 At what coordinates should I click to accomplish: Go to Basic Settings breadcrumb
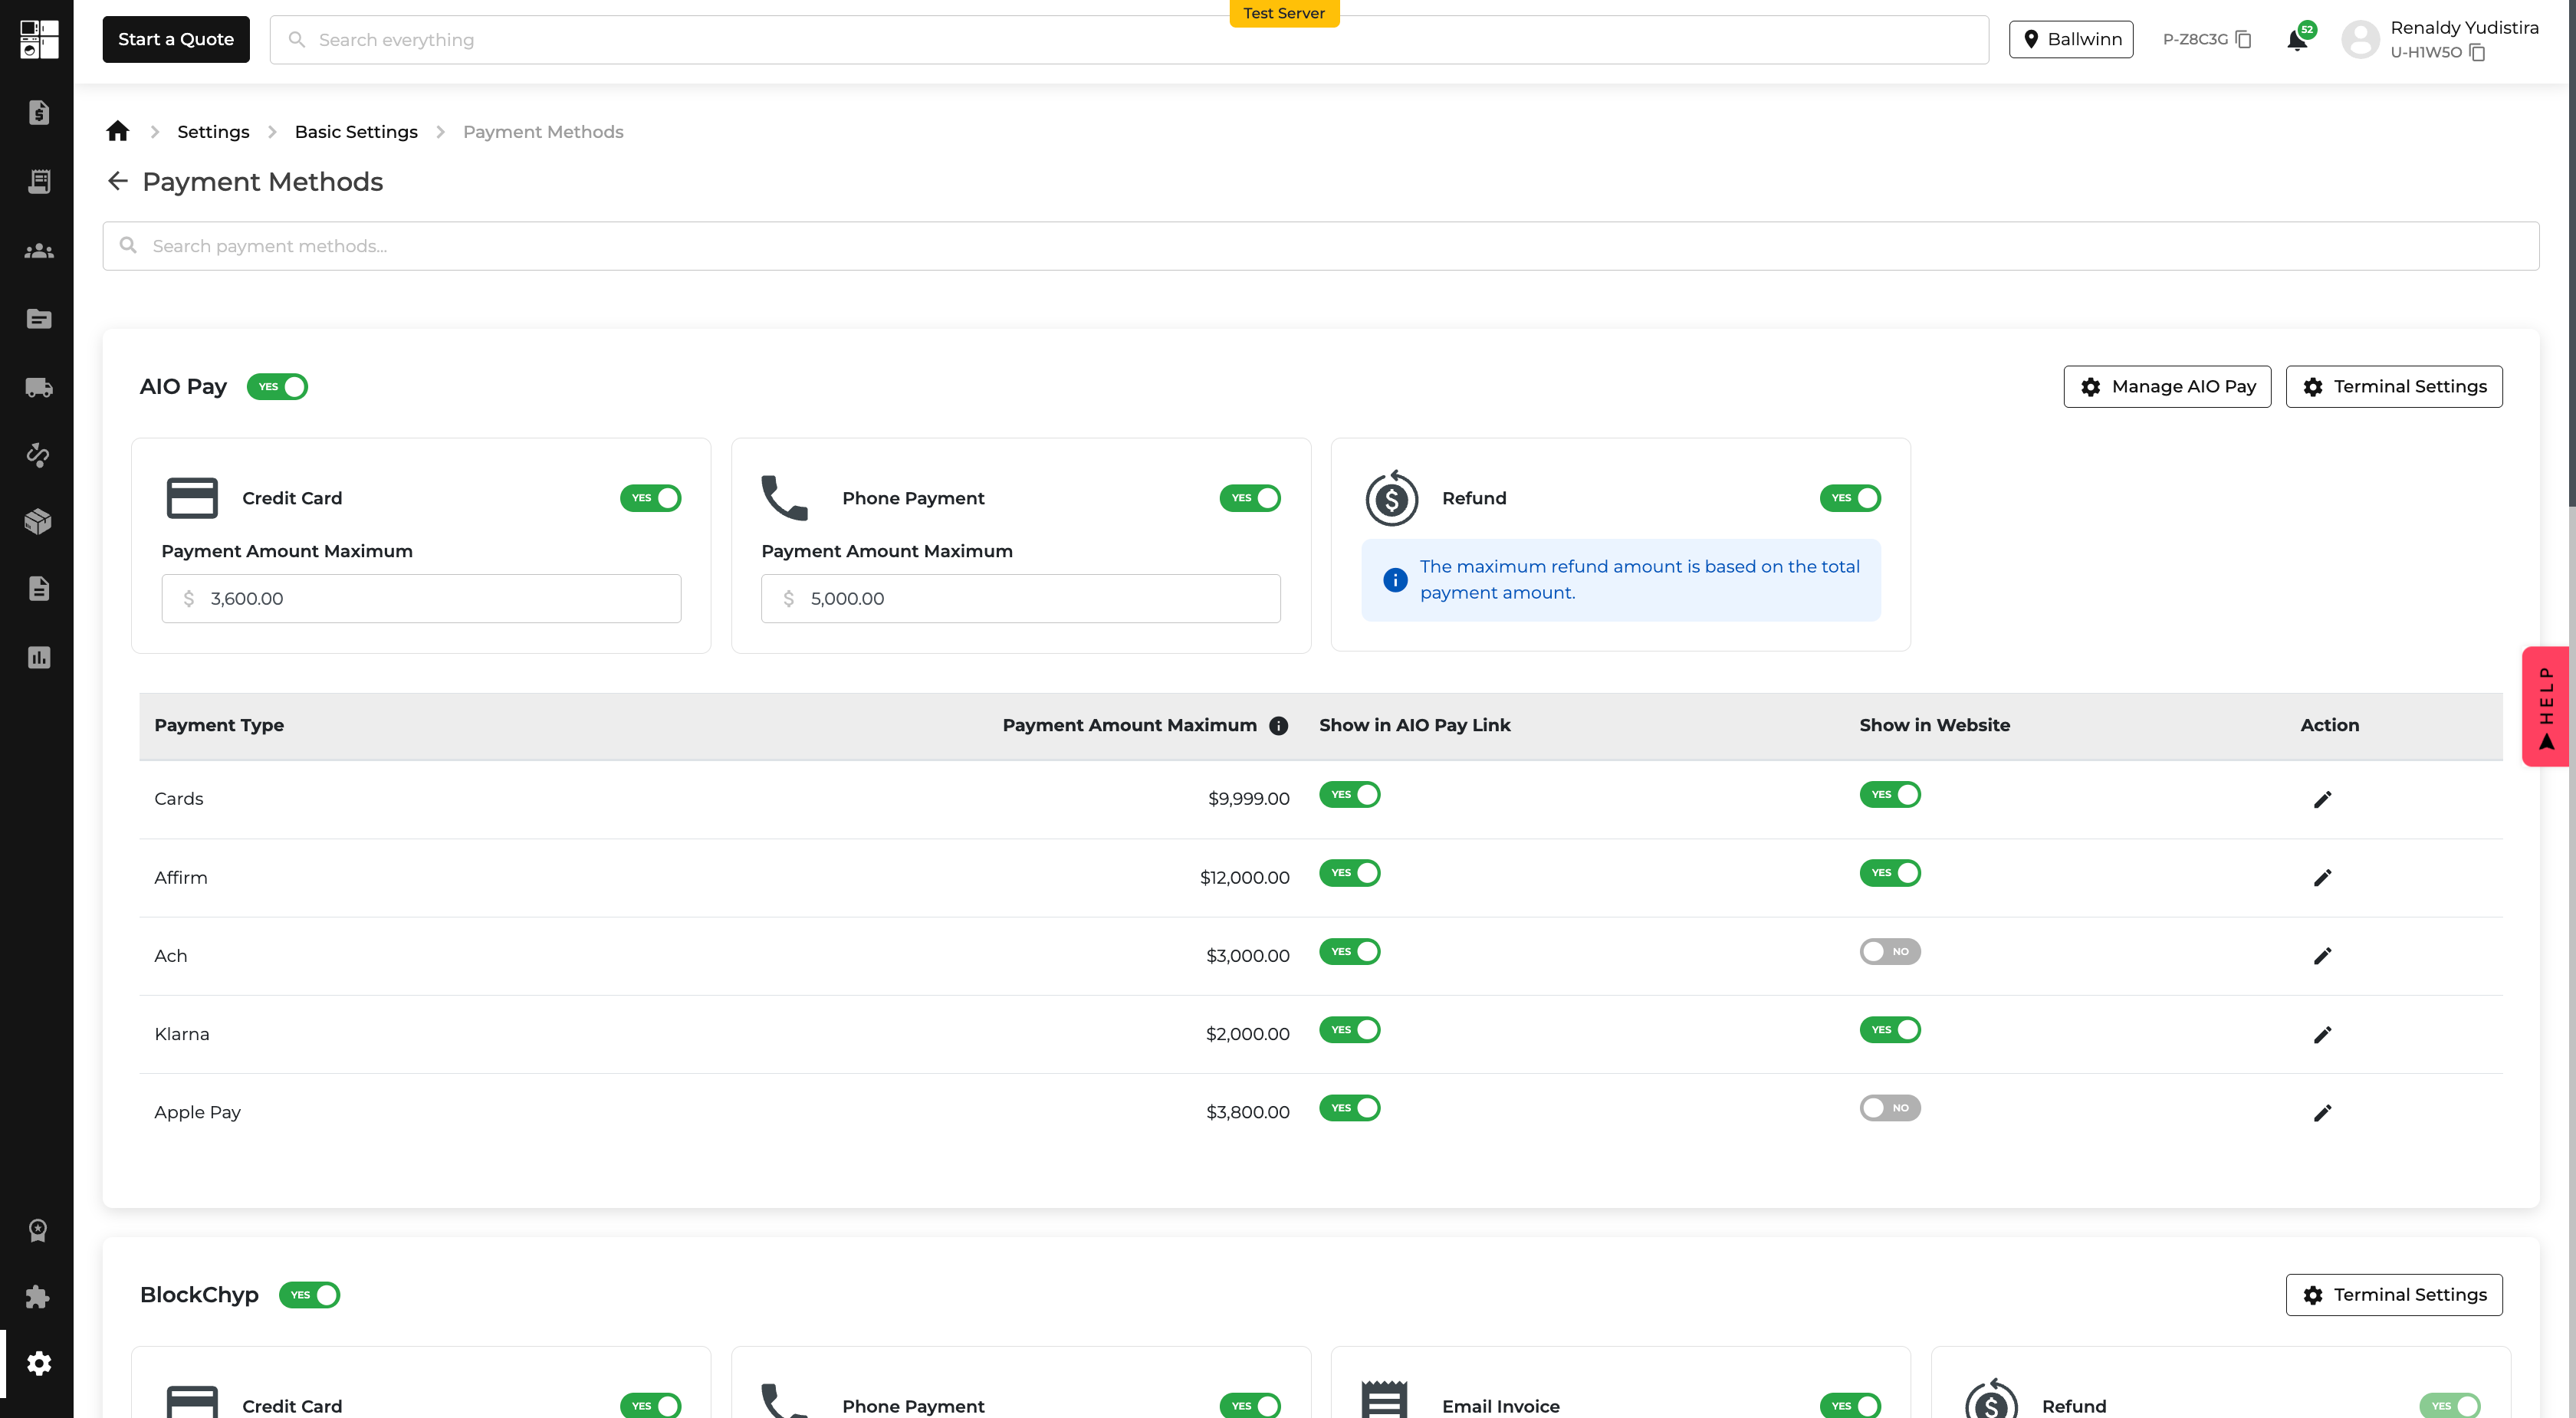(x=356, y=132)
